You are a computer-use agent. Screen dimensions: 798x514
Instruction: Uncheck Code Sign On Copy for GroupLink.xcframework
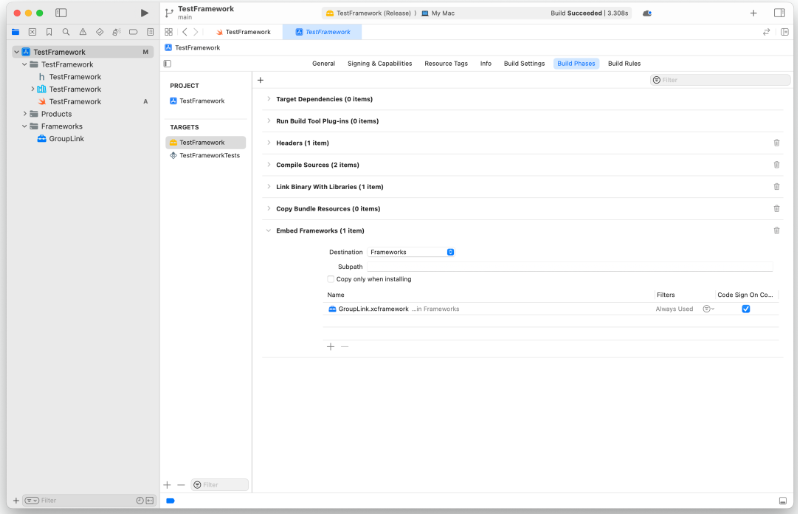point(746,309)
